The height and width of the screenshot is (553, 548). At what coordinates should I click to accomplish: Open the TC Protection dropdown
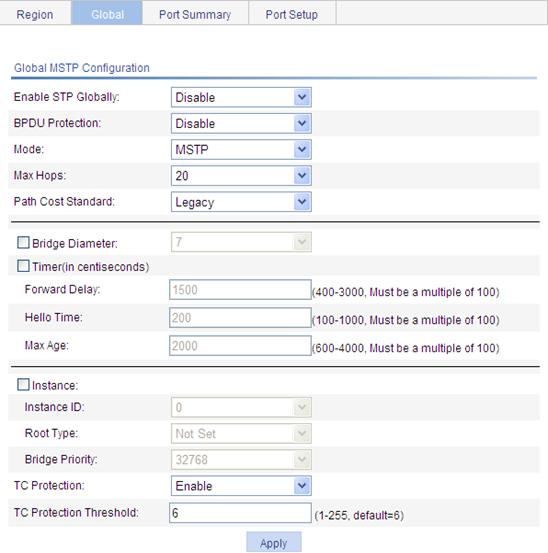(241, 486)
